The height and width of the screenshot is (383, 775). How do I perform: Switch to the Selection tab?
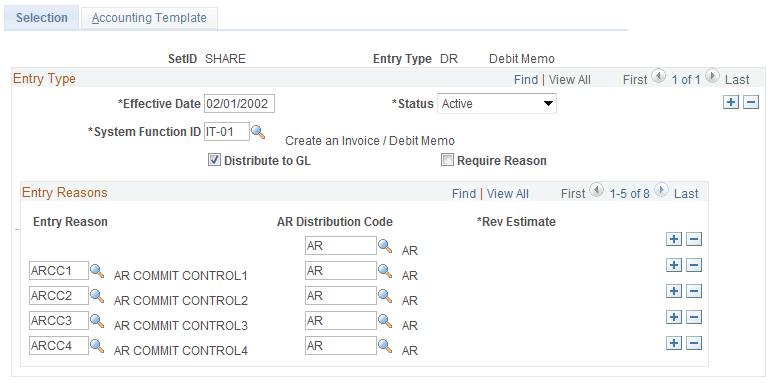point(42,18)
